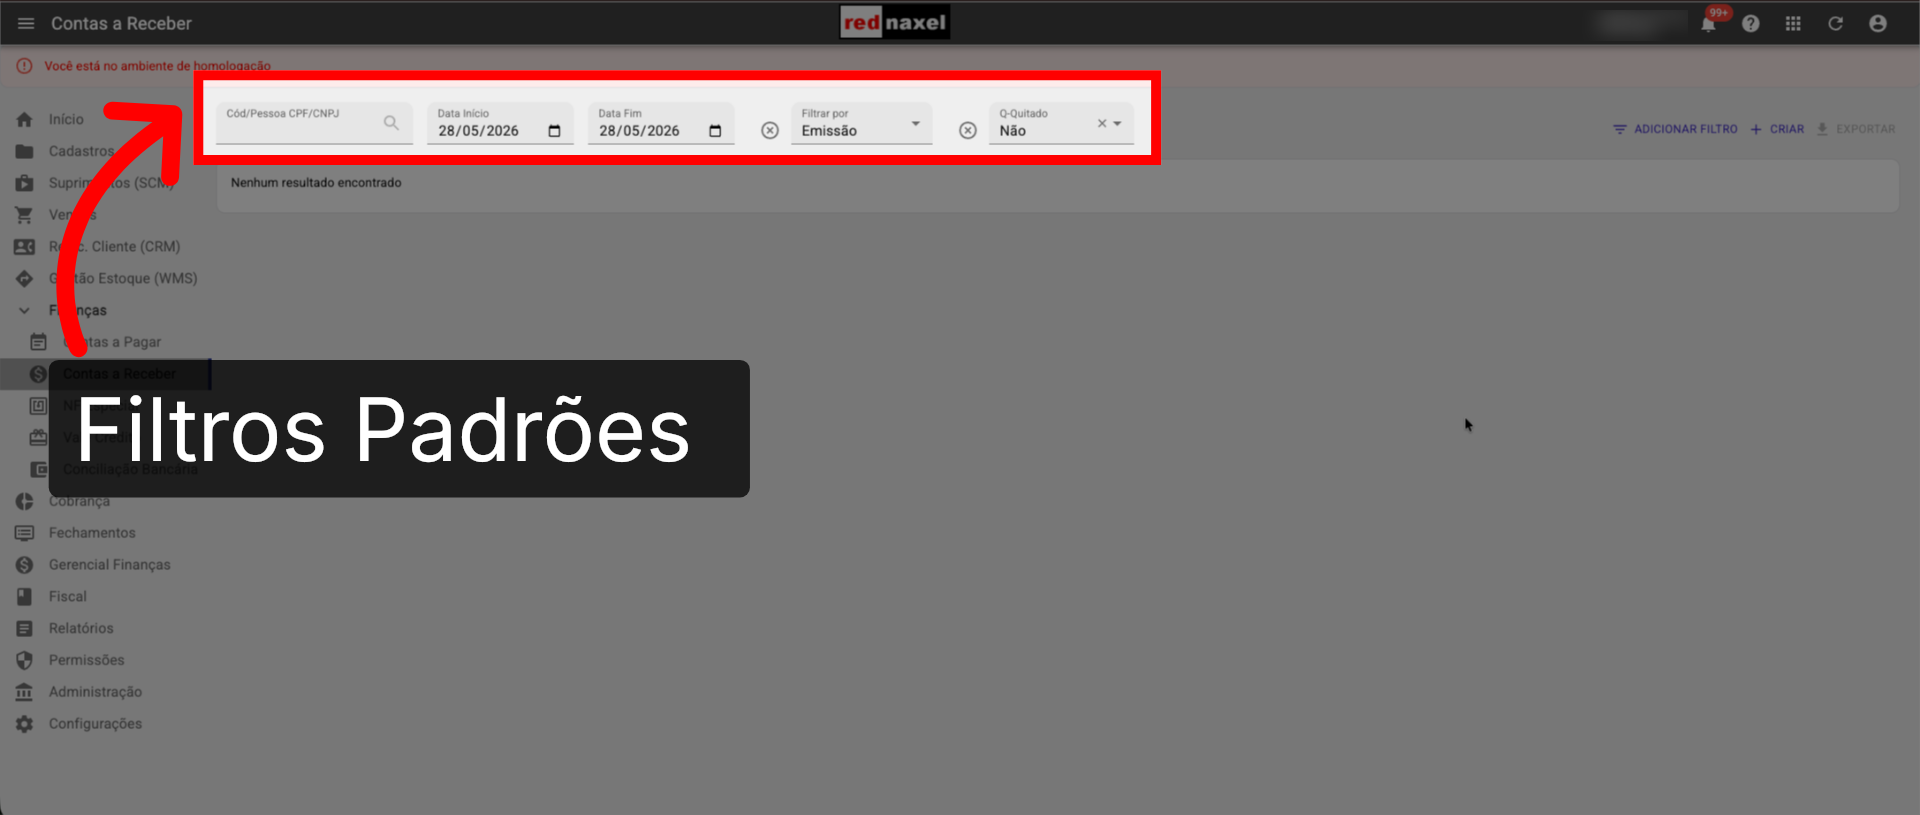
Task: Expand the Filtrar por Emissão dropdown
Action: pyautogui.click(x=915, y=124)
